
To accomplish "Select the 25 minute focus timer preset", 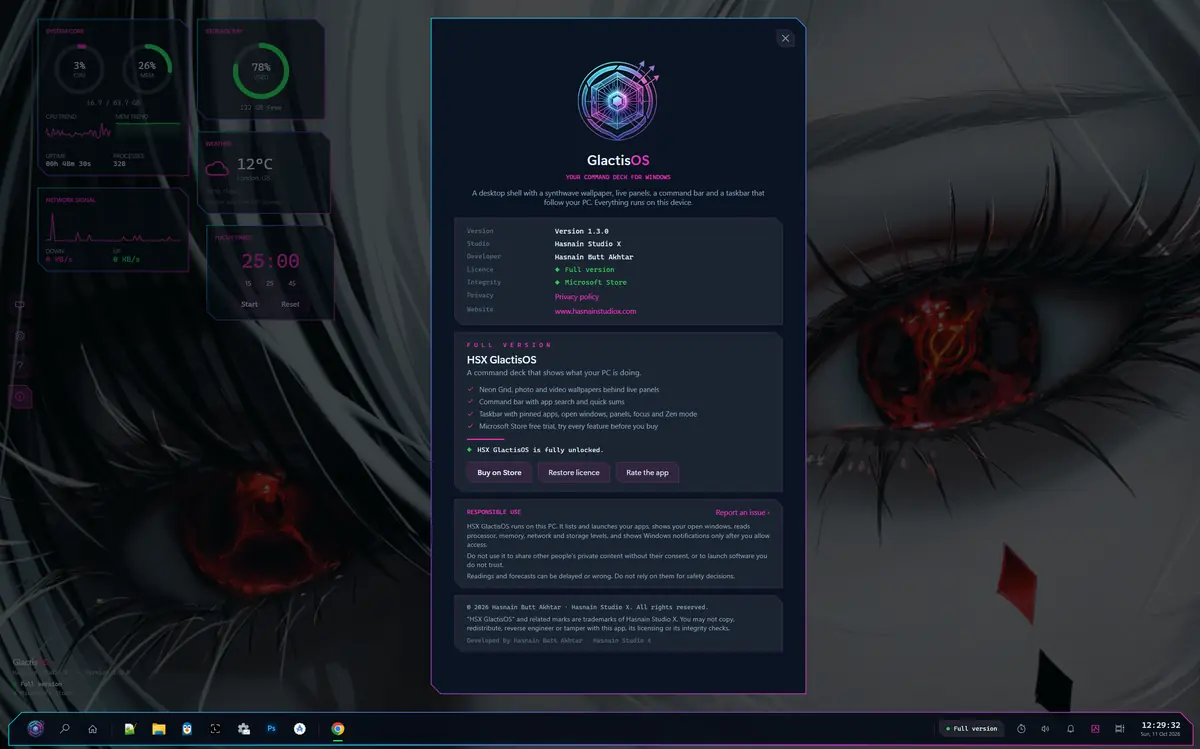I will point(270,284).
